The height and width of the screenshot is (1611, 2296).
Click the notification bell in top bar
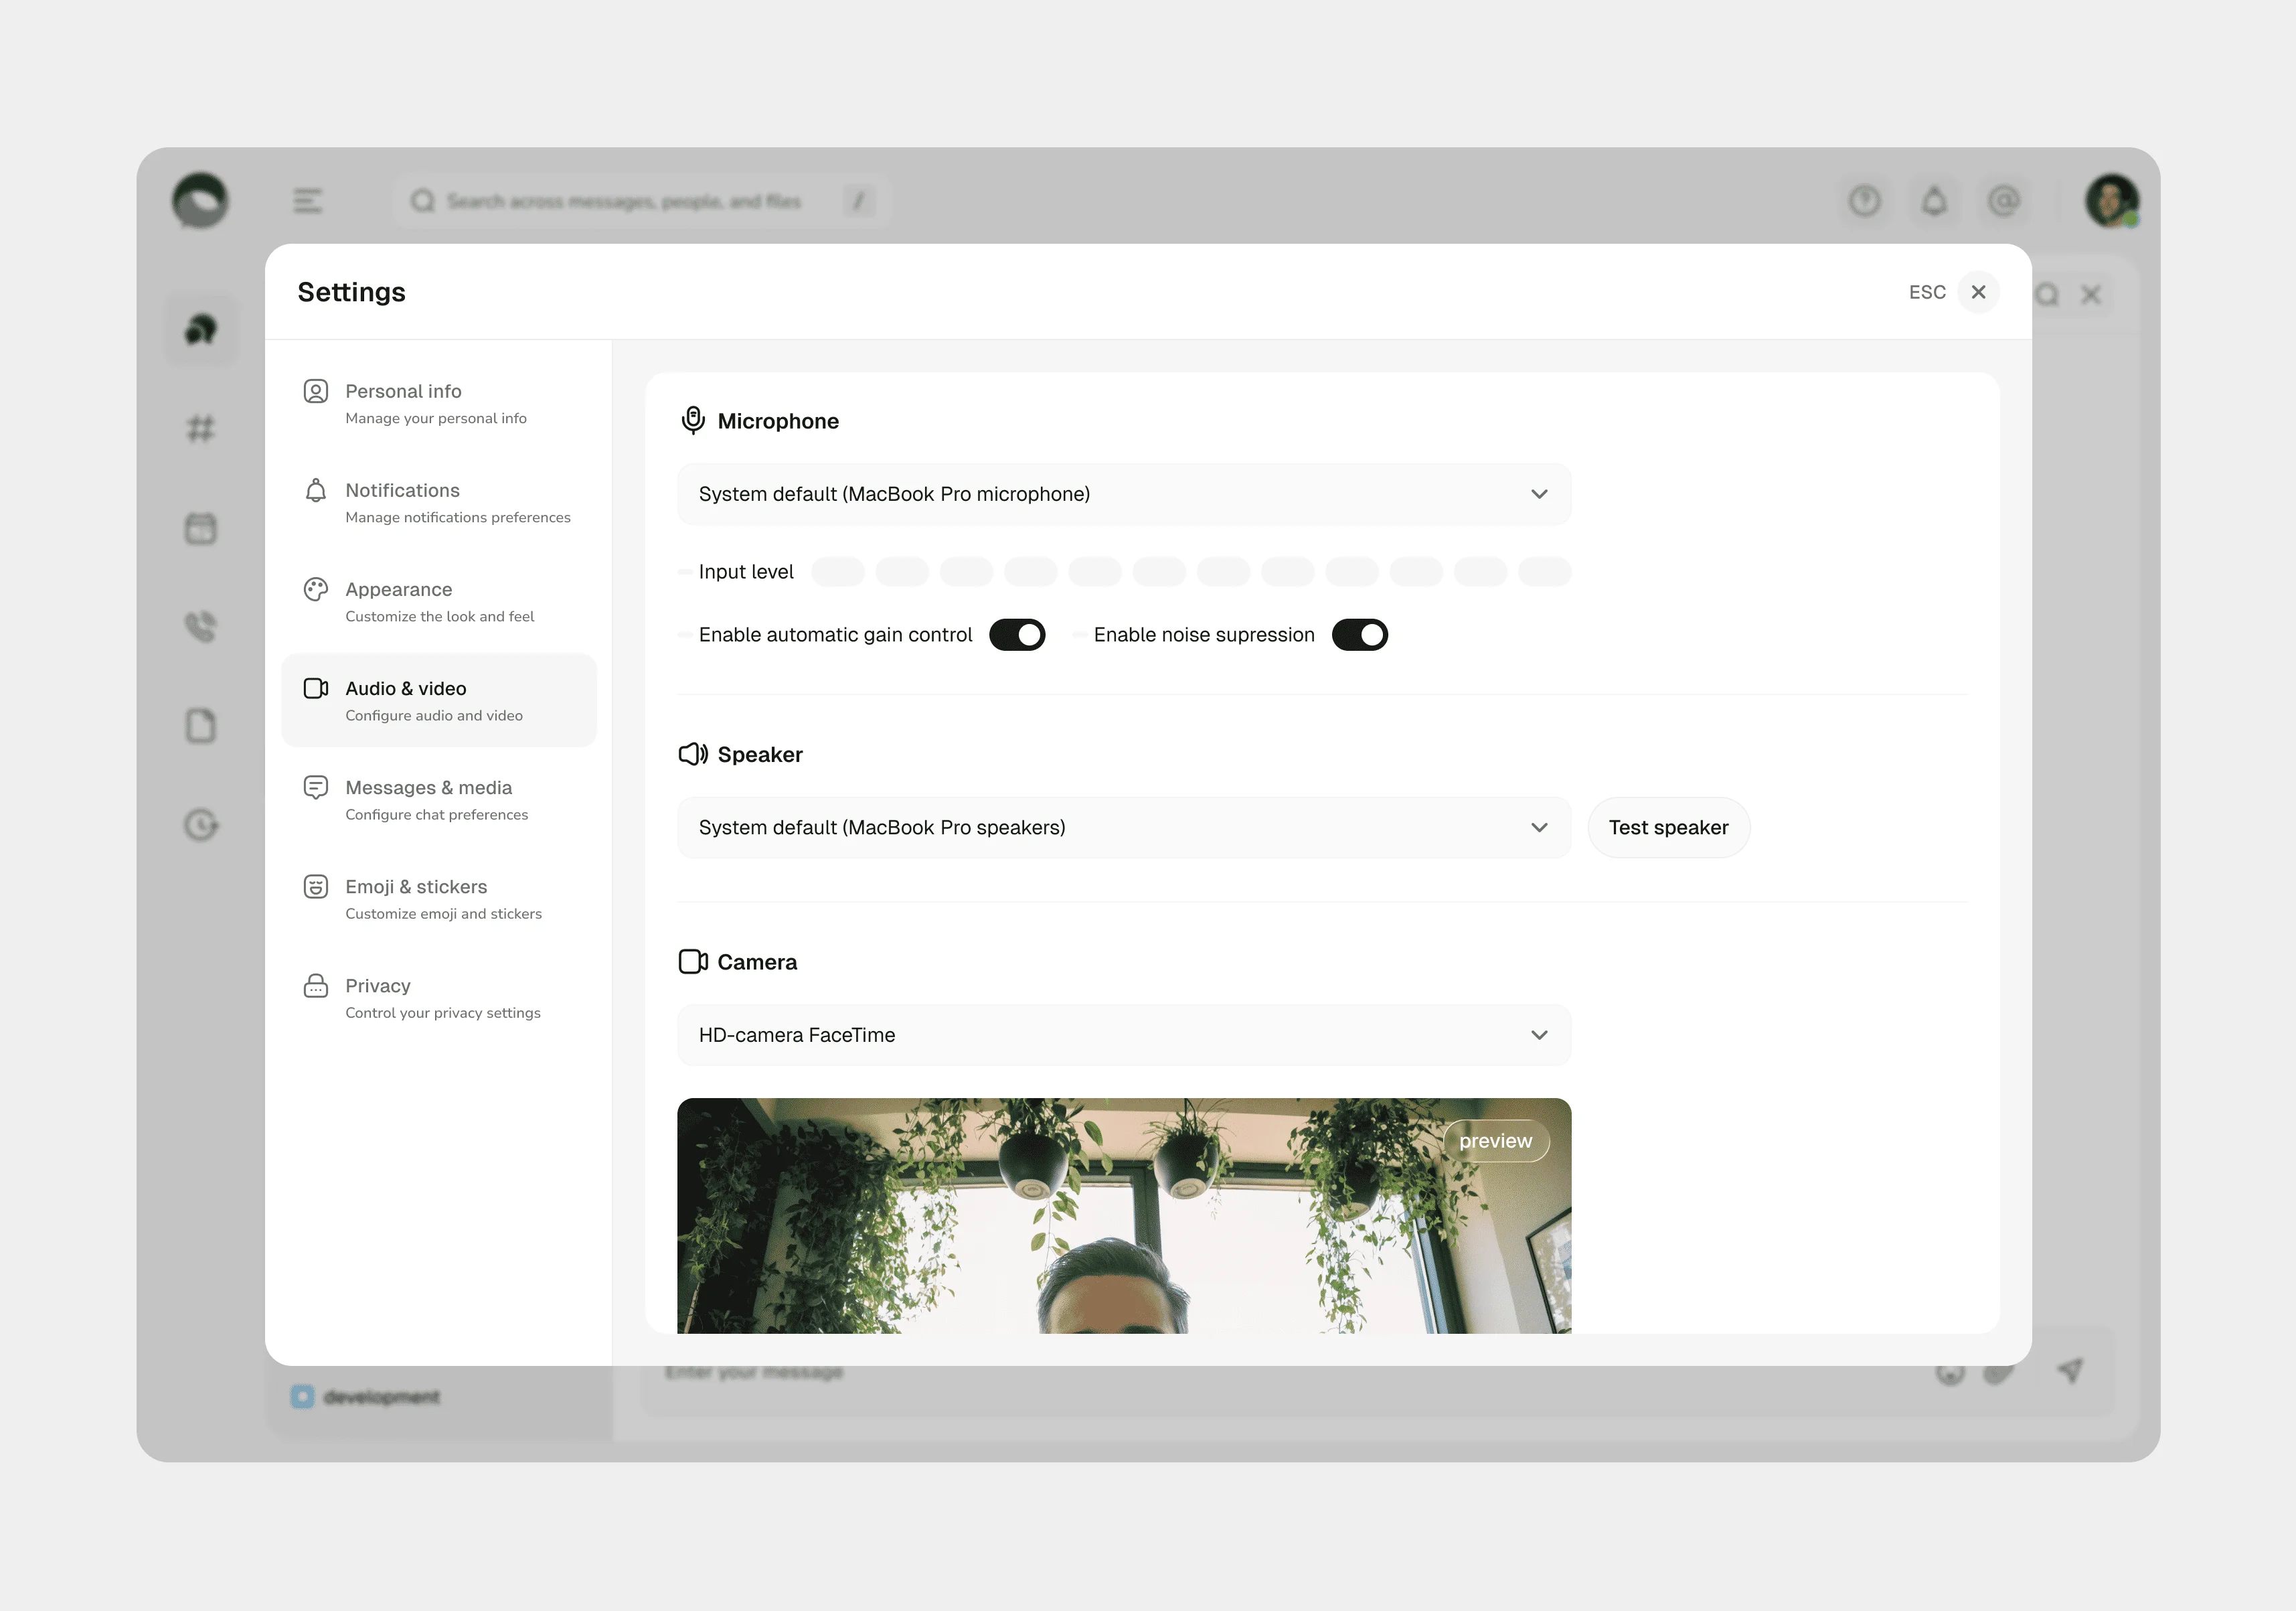point(1934,201)
